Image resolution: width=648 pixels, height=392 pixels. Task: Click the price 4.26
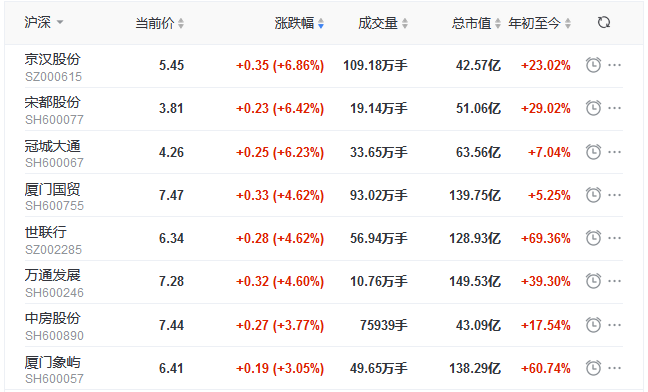tap(172, 152)
